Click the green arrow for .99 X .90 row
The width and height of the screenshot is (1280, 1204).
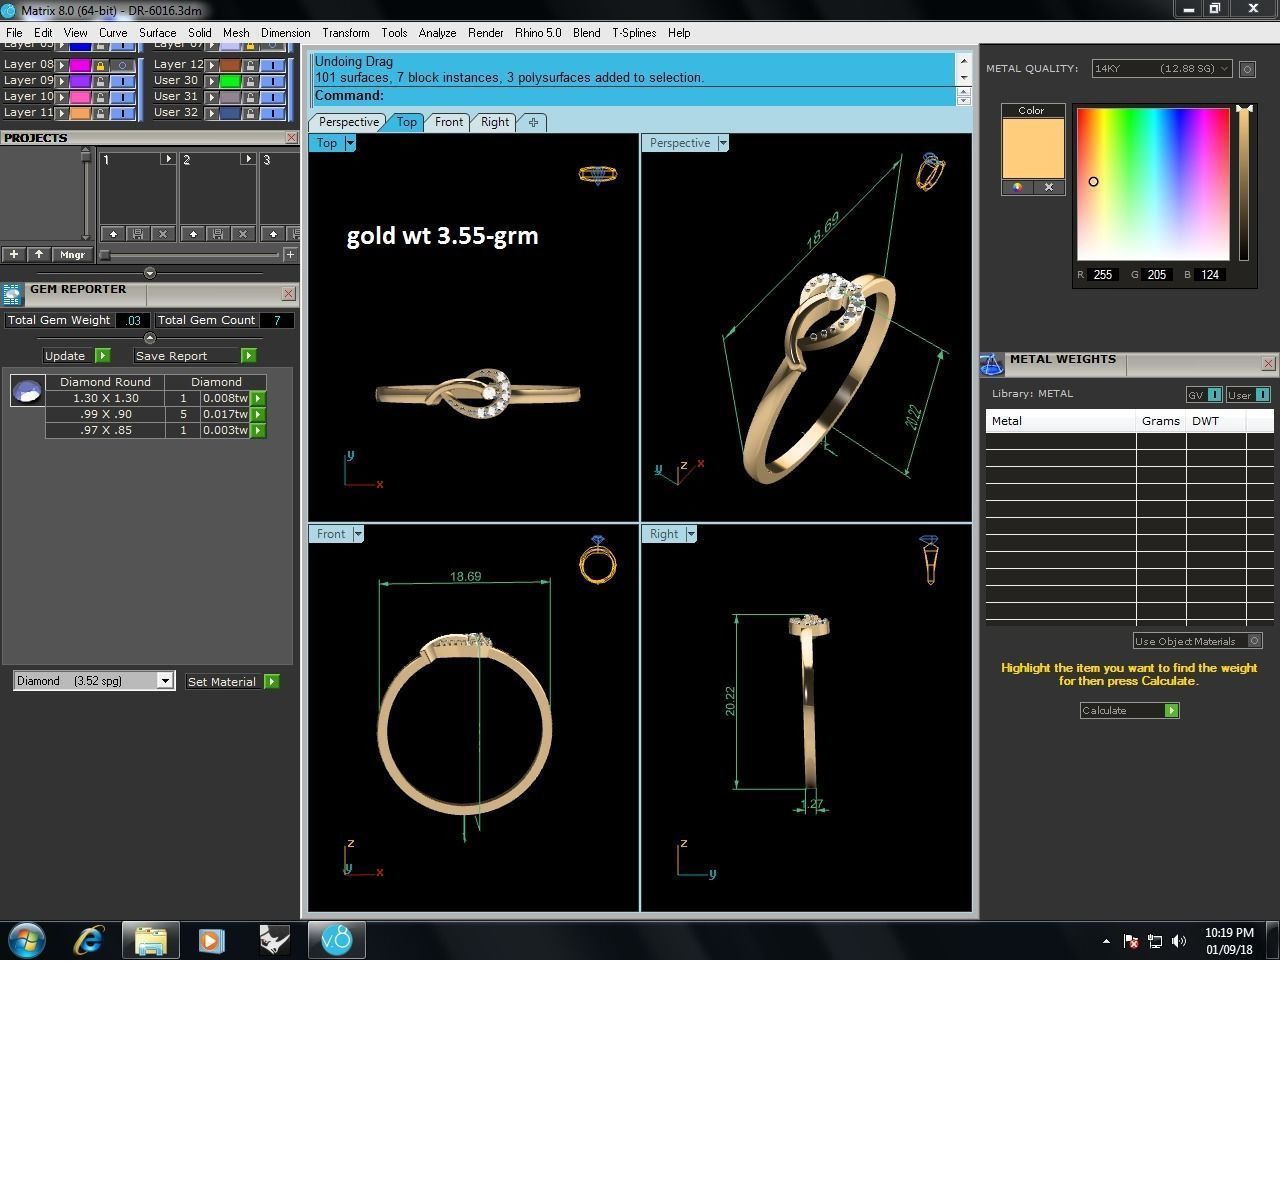pos(258,414)
